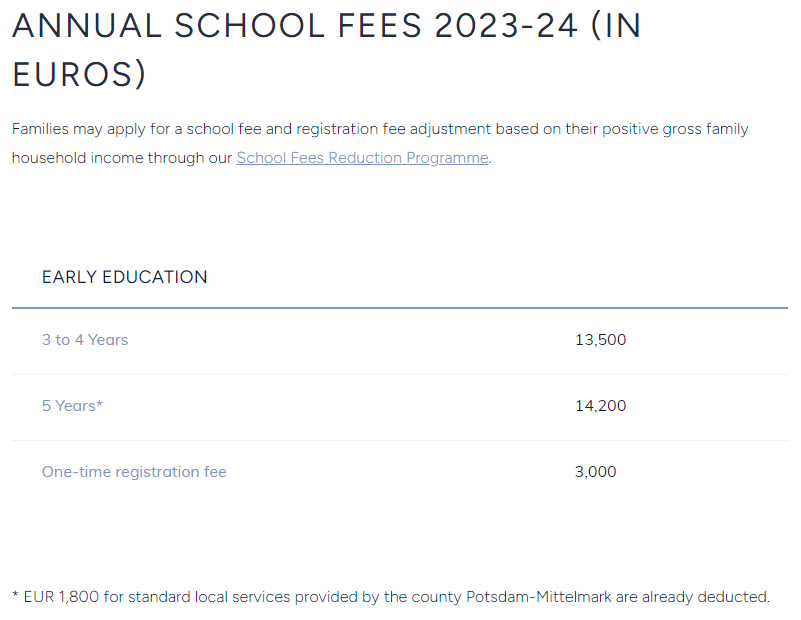Viewport: 801px width, 620px height.
Task: Click 'positive gross family' in the paragraph
Action: (x=675, y=129)
